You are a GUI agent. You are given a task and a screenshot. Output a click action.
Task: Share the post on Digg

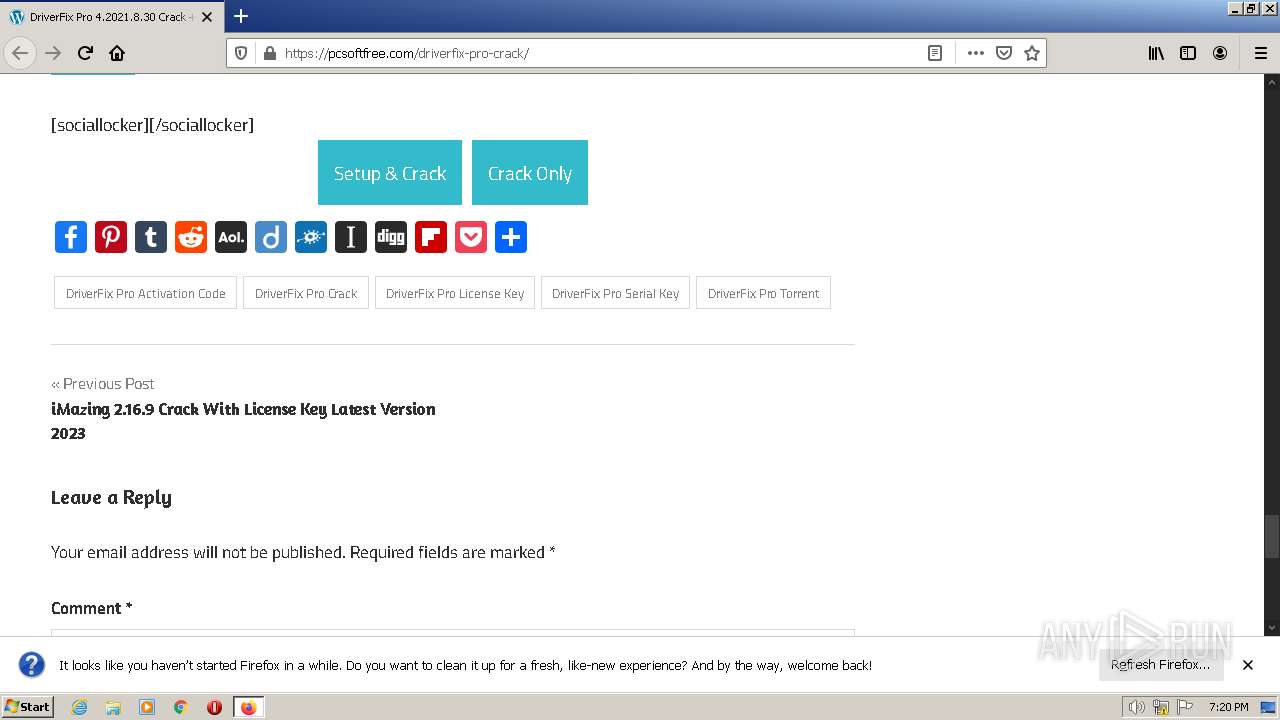tap(391, 237)
